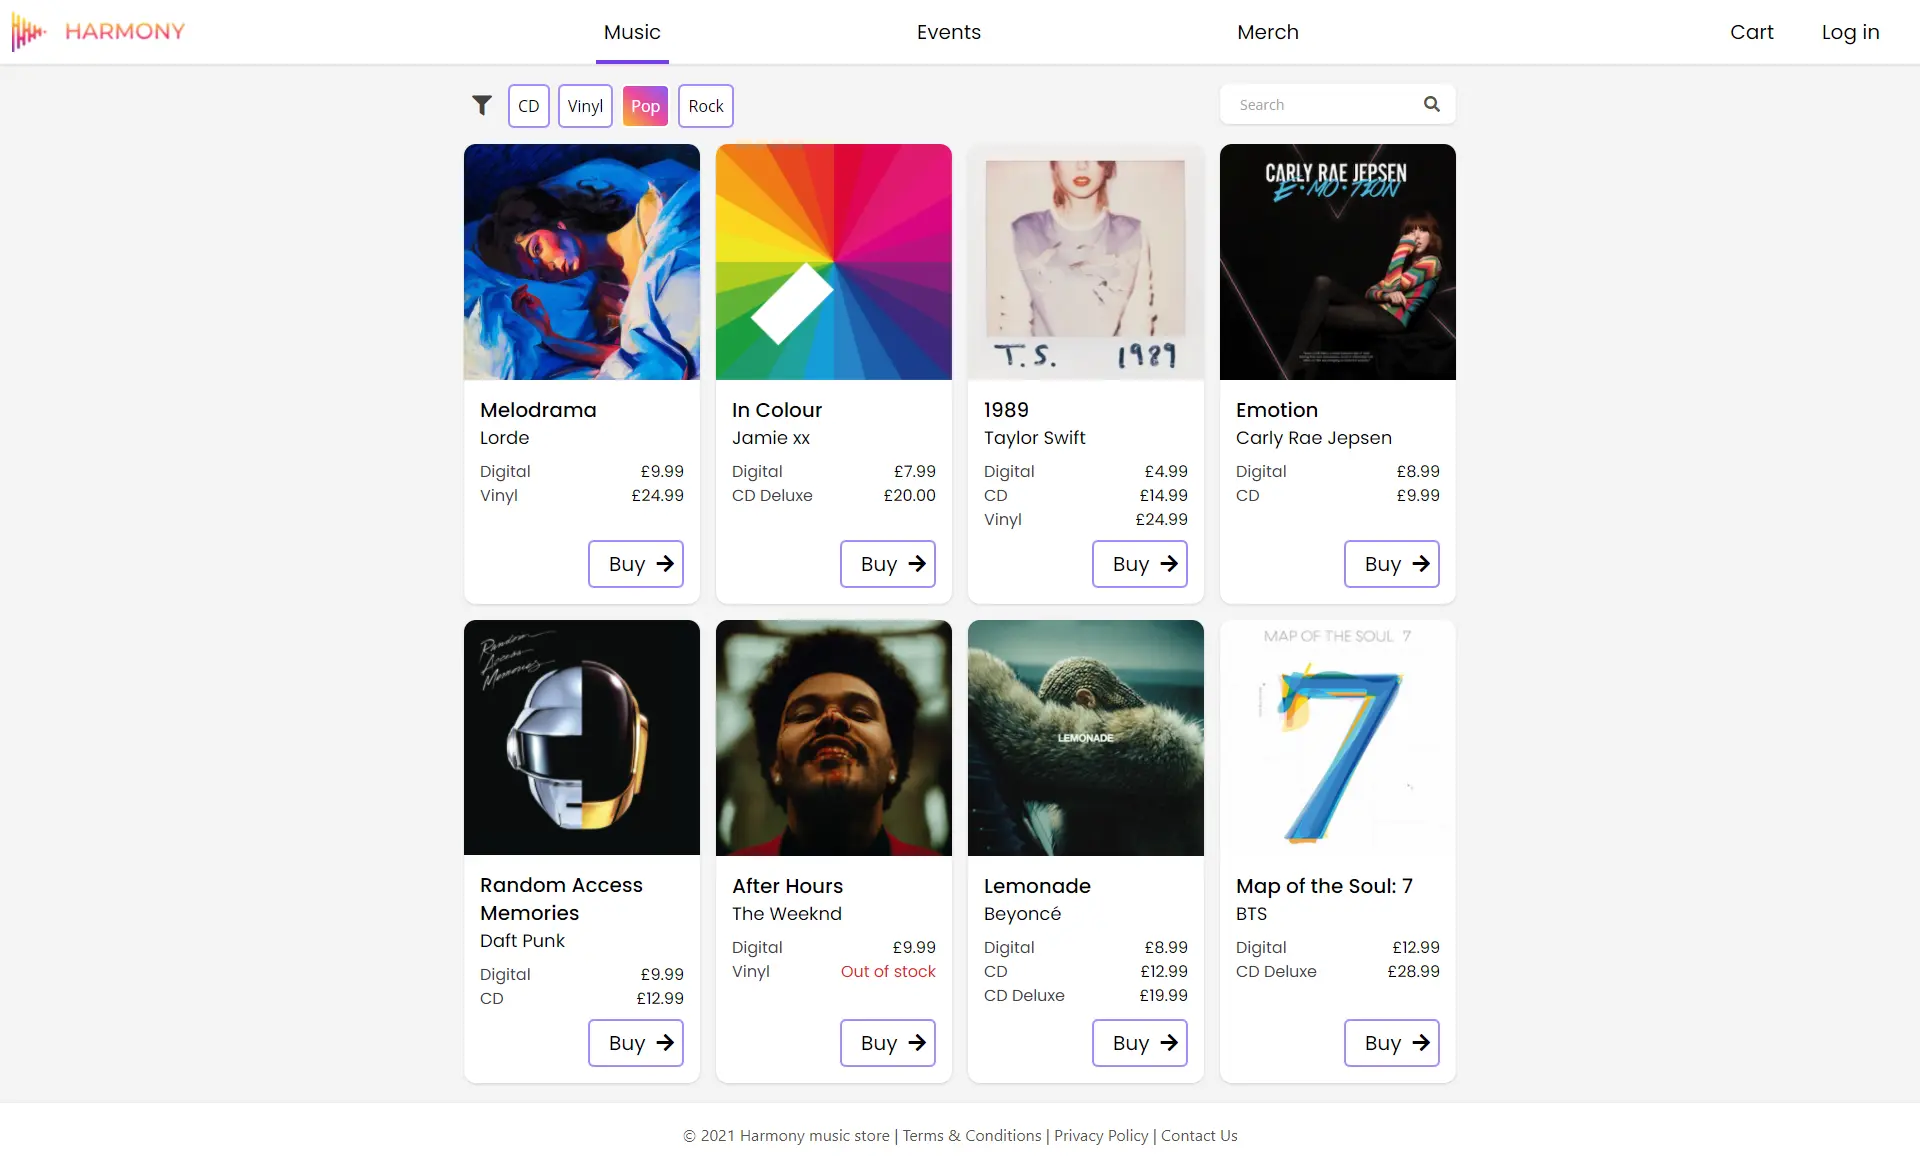Enable the Vinyl filter
1920x1167 pixels.
[584, 105]
